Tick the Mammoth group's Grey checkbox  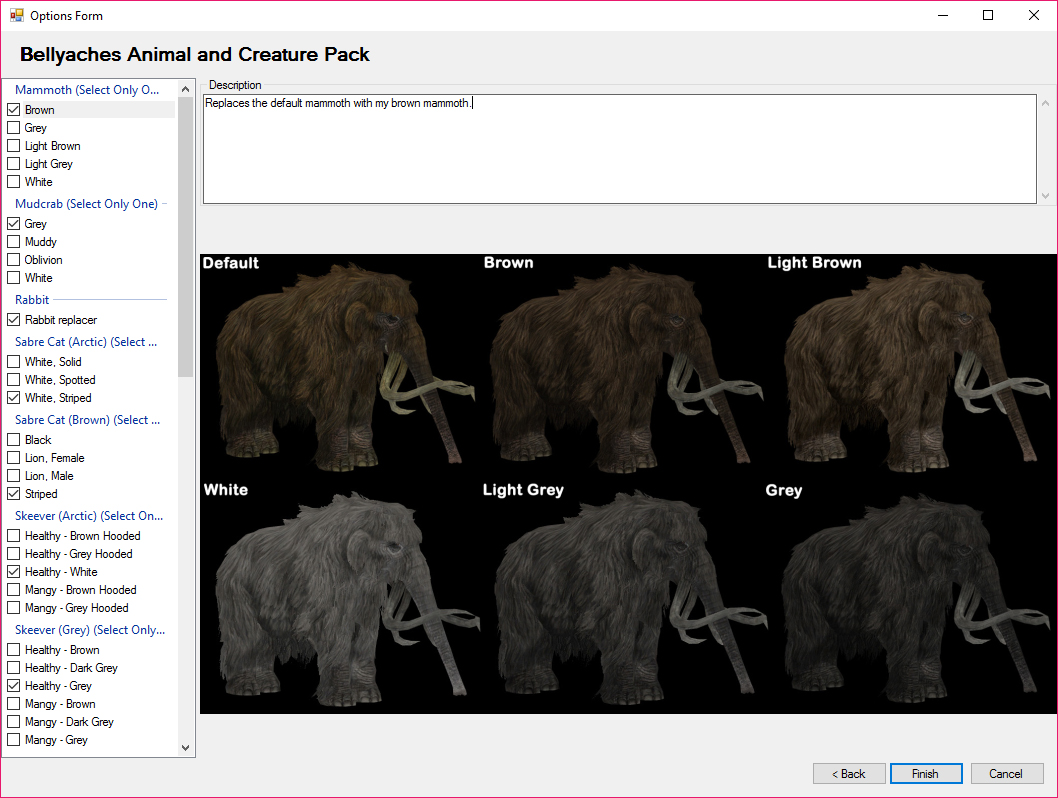coord(13,127)
